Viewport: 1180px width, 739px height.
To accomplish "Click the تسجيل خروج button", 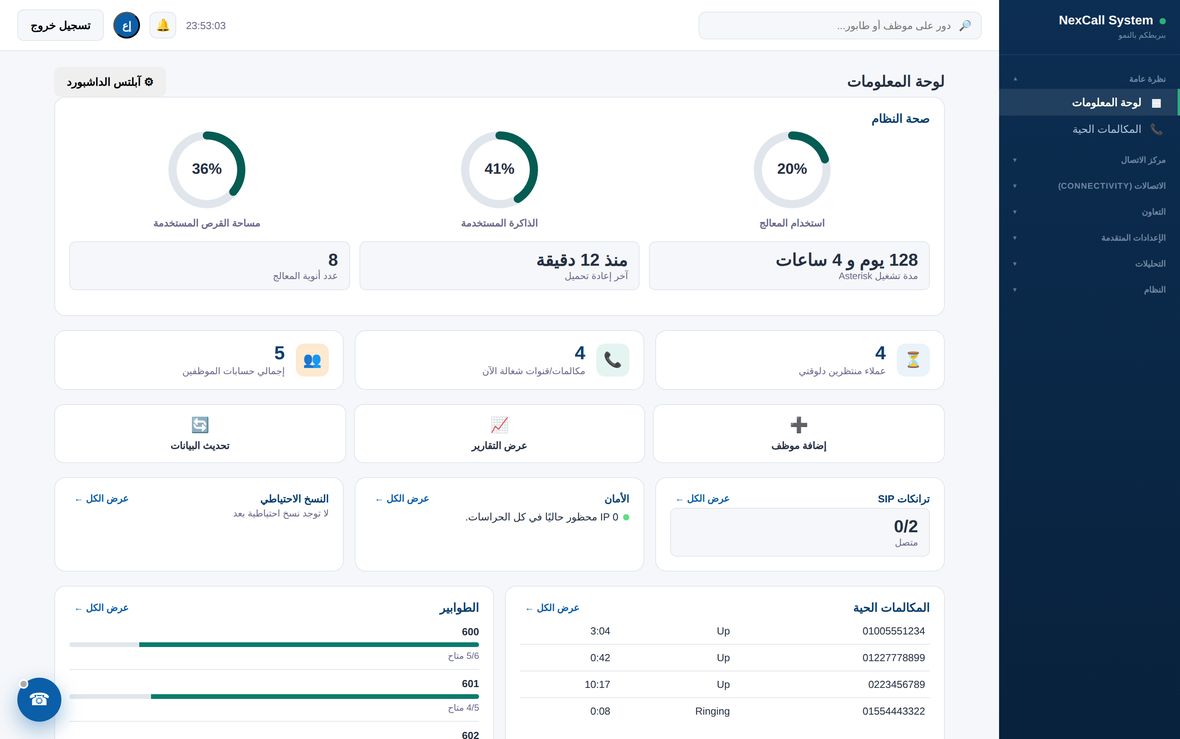I will click(x=60, y=26).
